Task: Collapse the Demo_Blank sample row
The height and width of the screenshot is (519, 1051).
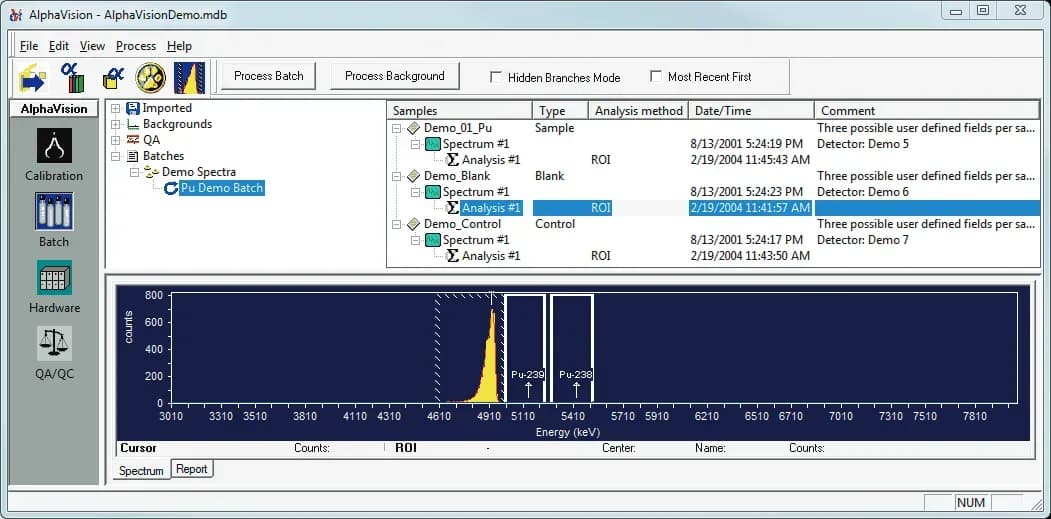Action: click(396, 176)
